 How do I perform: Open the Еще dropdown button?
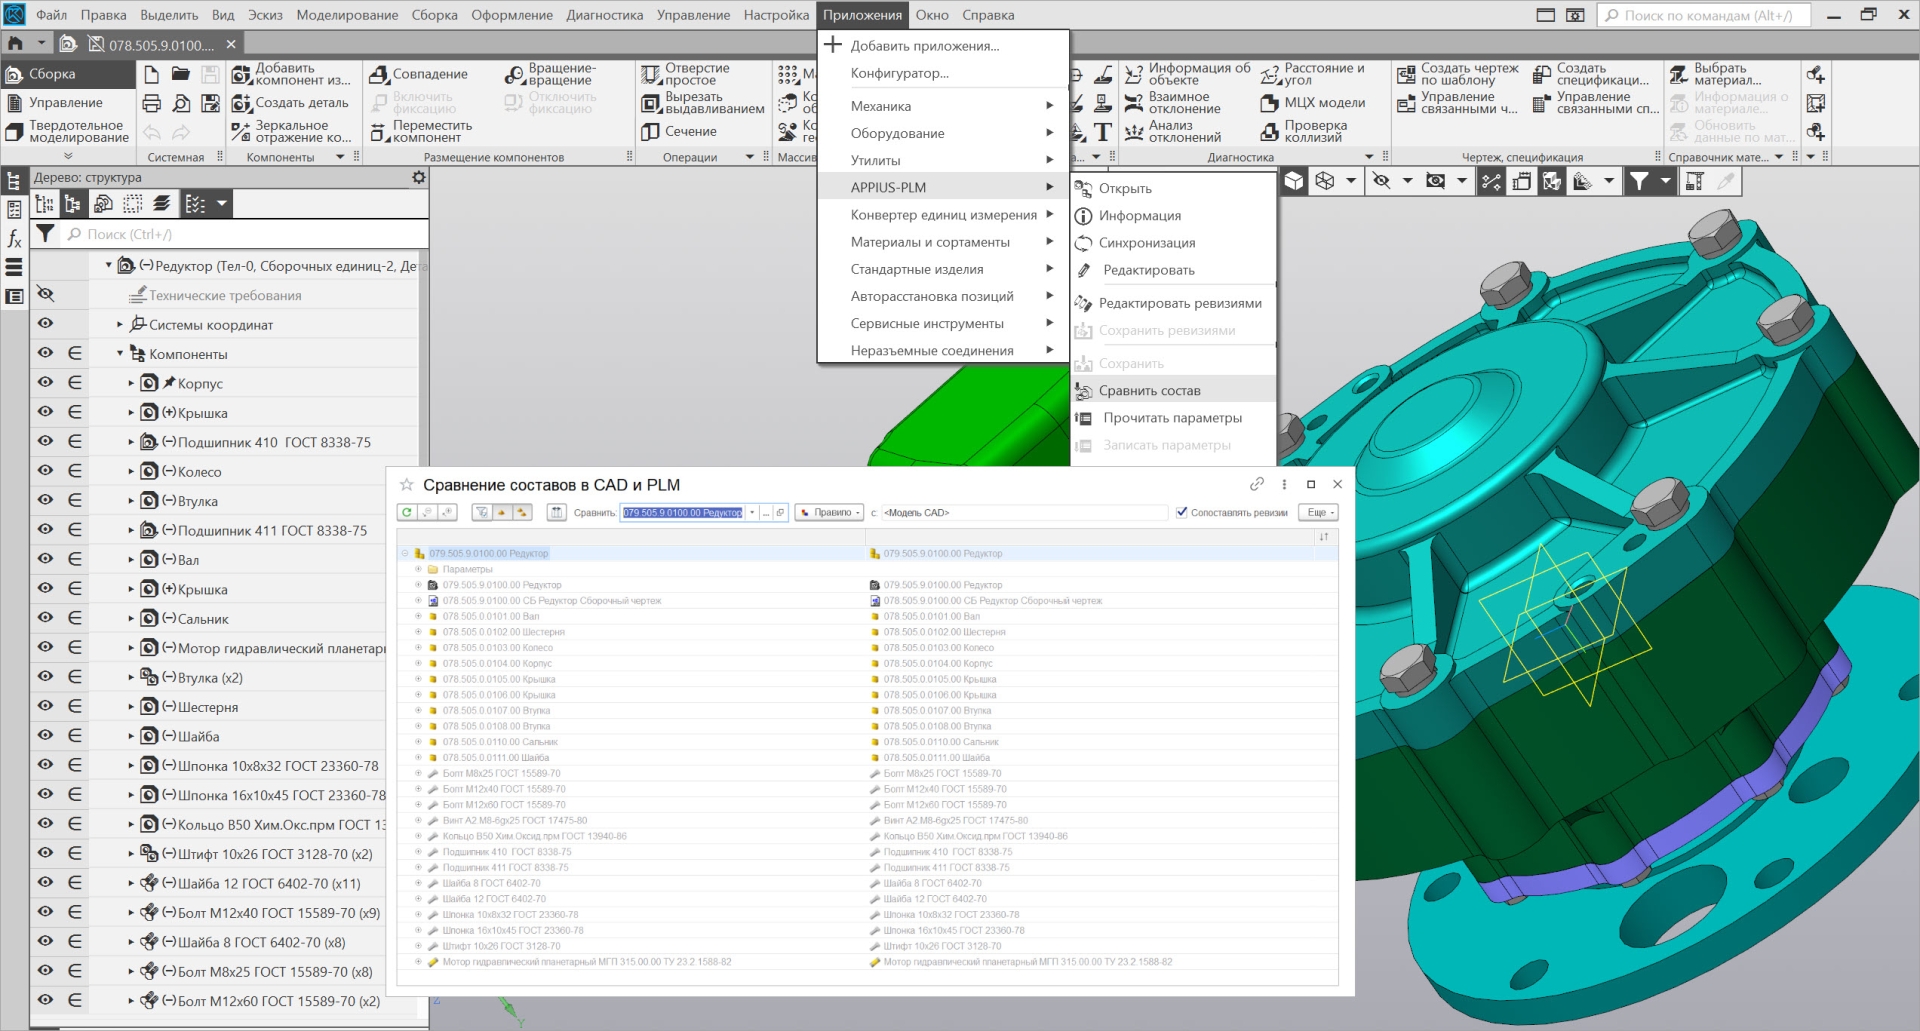coord(1317,512)
